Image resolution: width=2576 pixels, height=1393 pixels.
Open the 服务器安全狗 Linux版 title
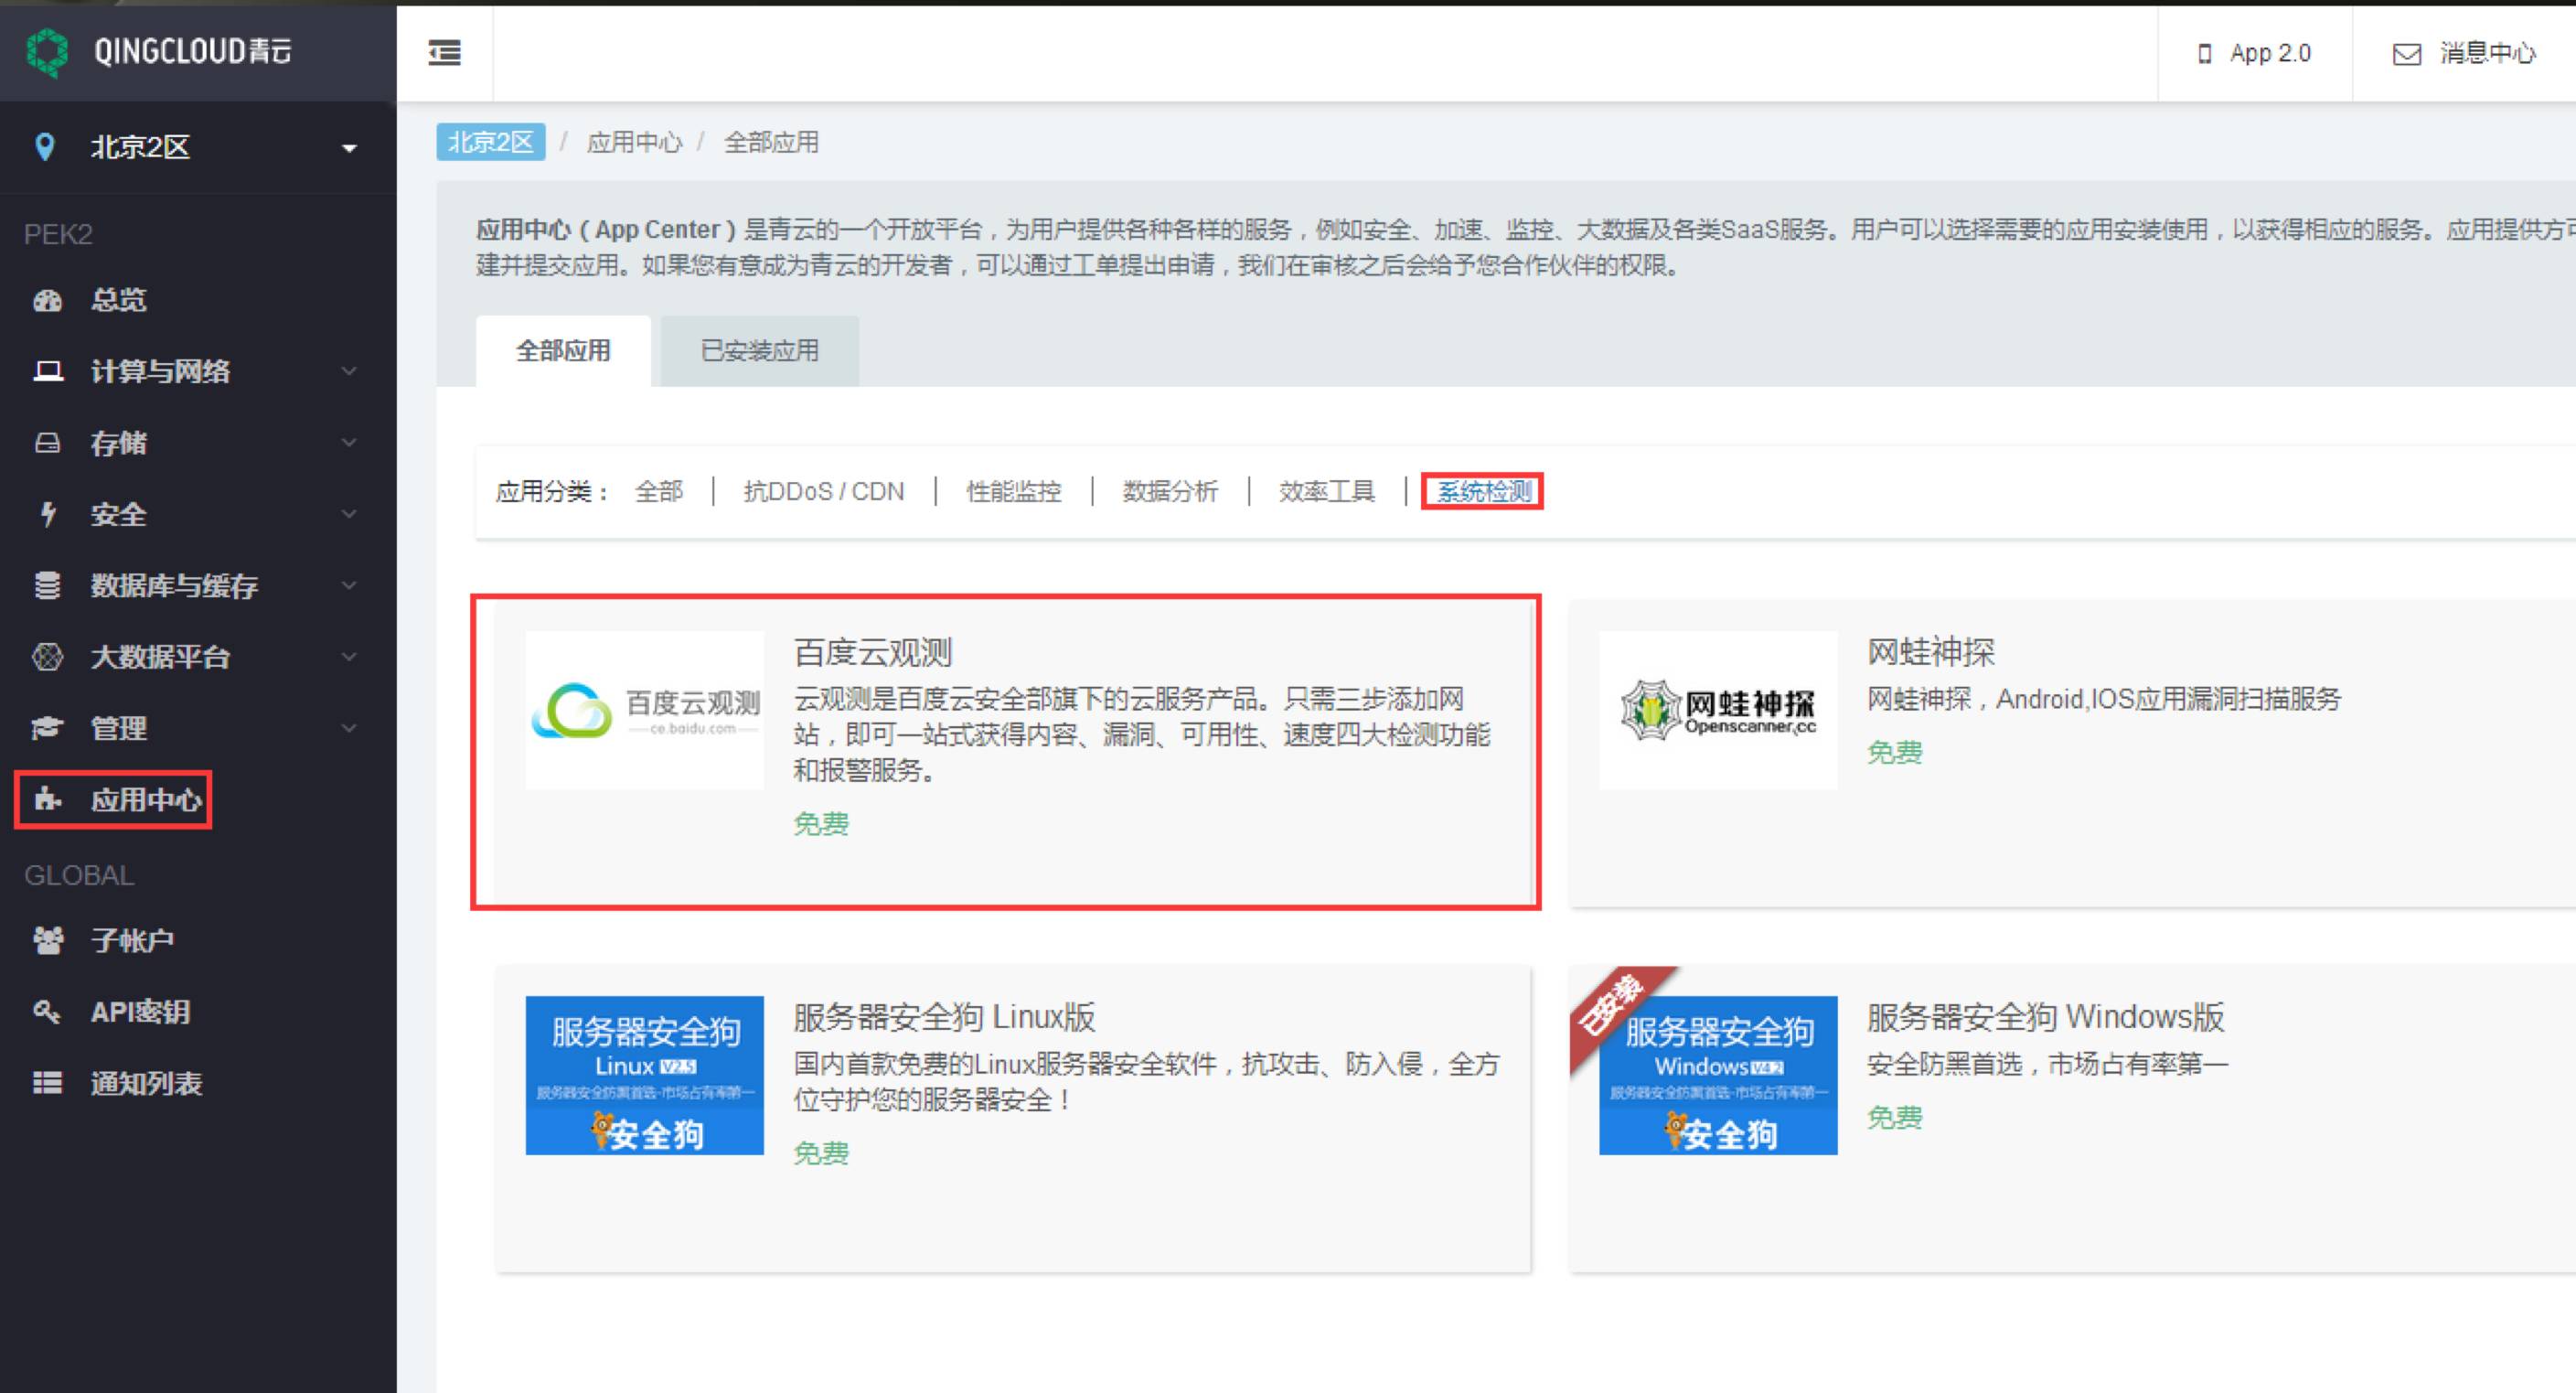[944, 1017]
